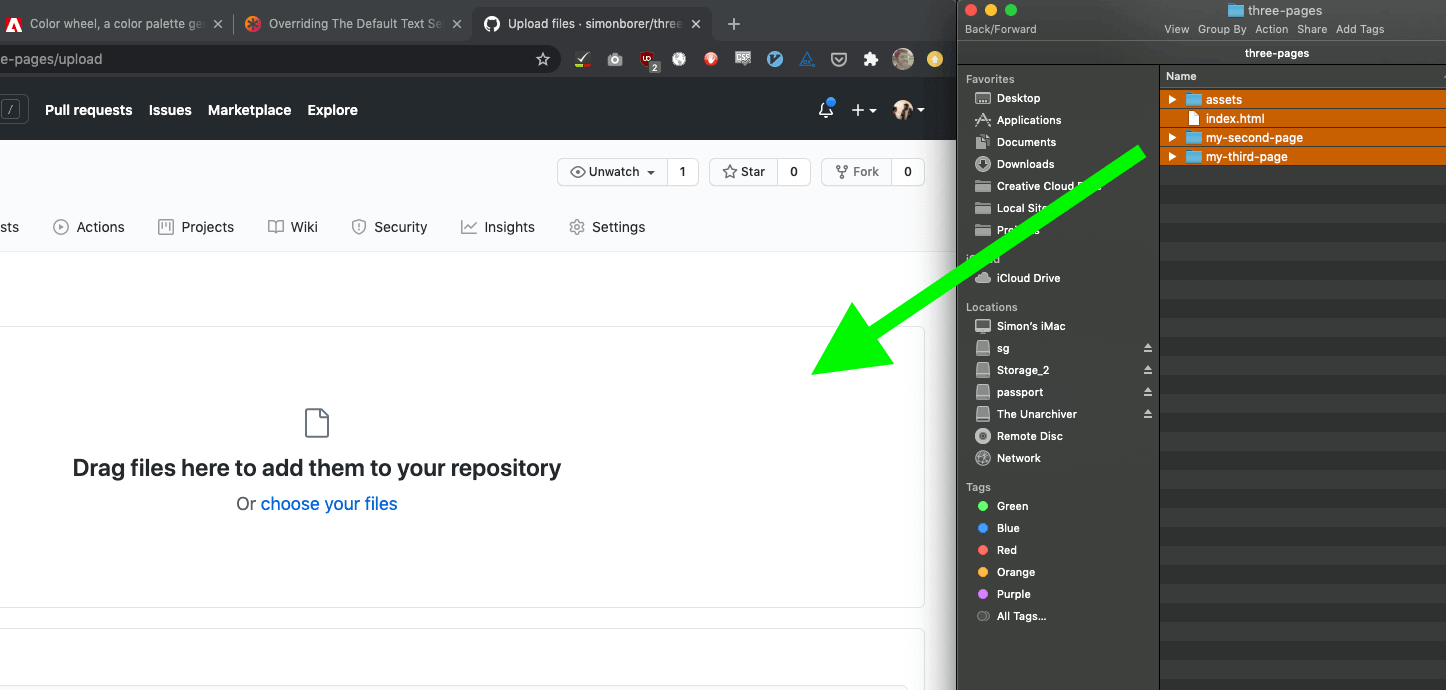This screenshot has width=1446, height=690.
Task: Bookmark this page with the star icon
Action: pyautogui.click(x=543, y=59)
